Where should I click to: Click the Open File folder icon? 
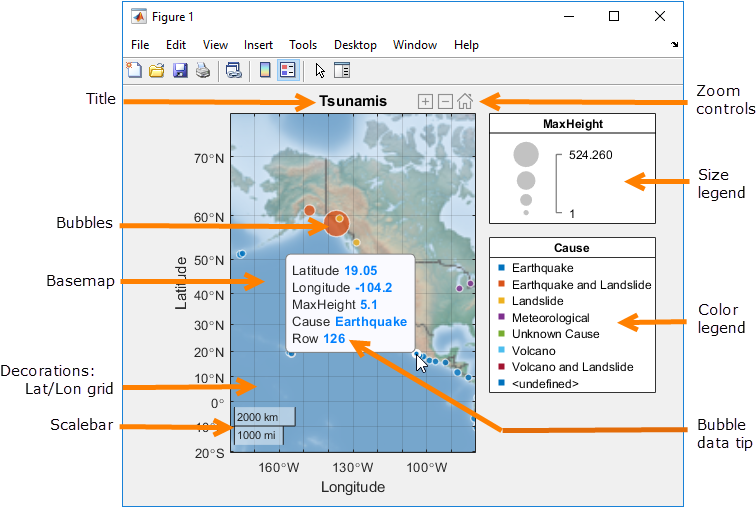pyautogui.click(x=157, y=70)
